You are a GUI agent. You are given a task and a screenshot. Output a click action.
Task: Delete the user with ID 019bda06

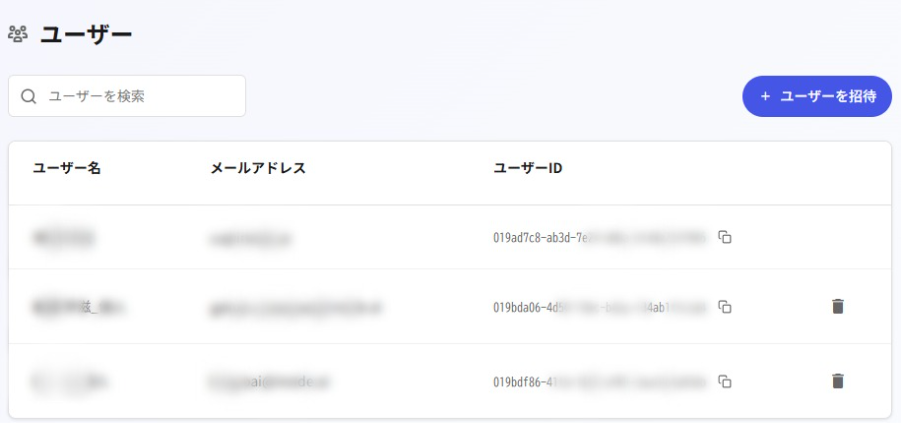pos(838,307)
